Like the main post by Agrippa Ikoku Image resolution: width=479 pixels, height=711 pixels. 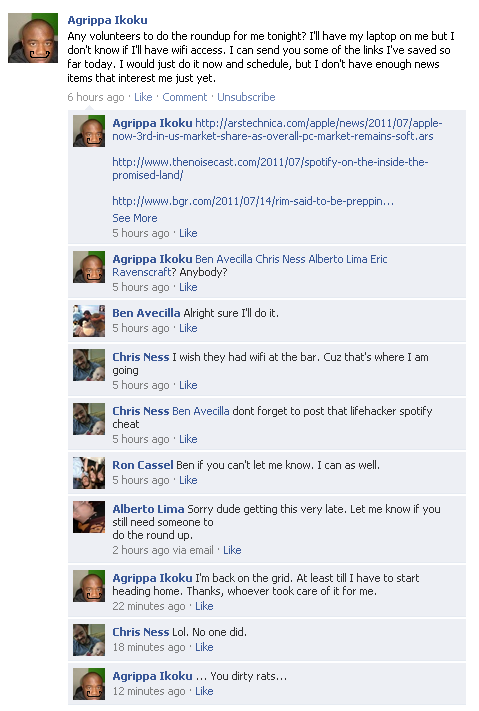click(x=143, y=97)
